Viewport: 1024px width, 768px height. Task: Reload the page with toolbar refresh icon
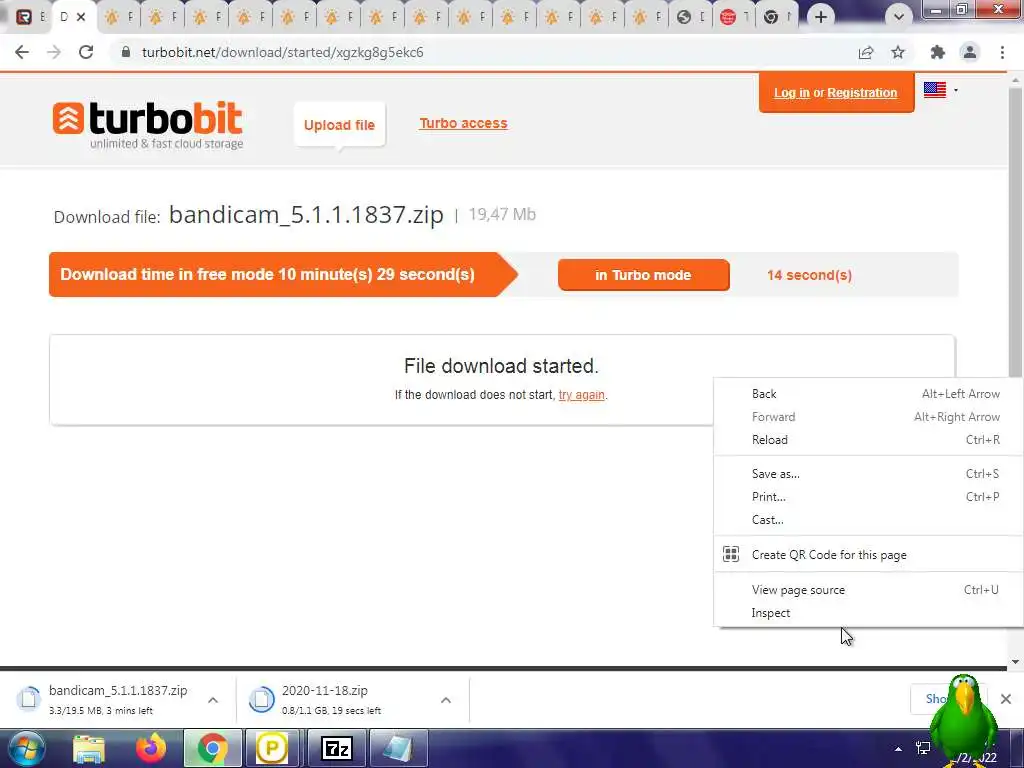[86, 52]
